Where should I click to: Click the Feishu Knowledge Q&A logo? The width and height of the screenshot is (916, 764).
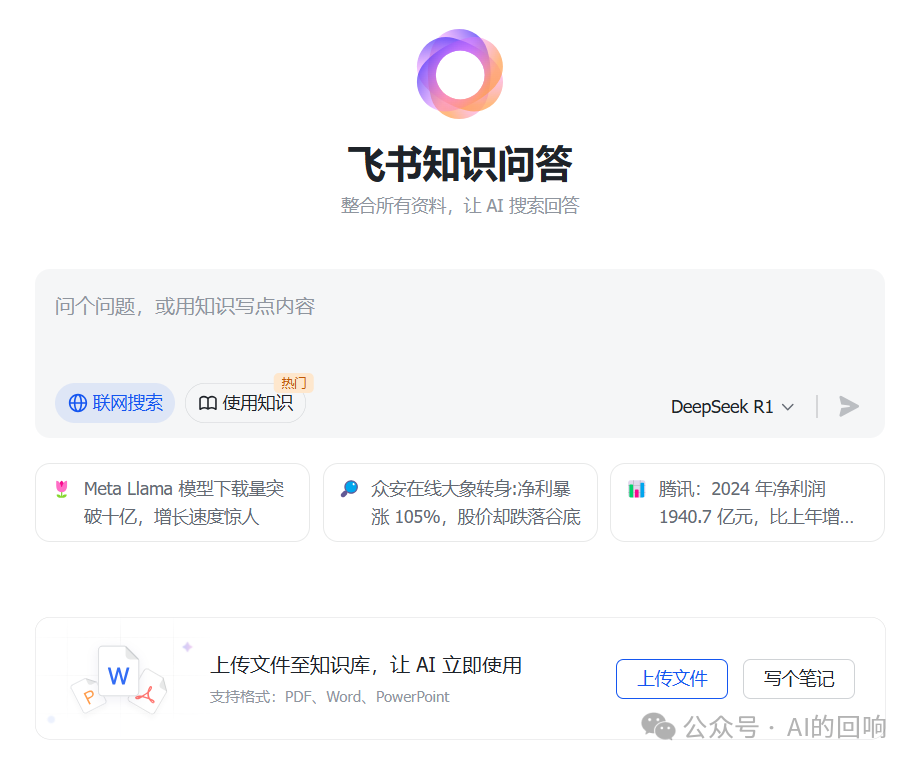(460, 74)
